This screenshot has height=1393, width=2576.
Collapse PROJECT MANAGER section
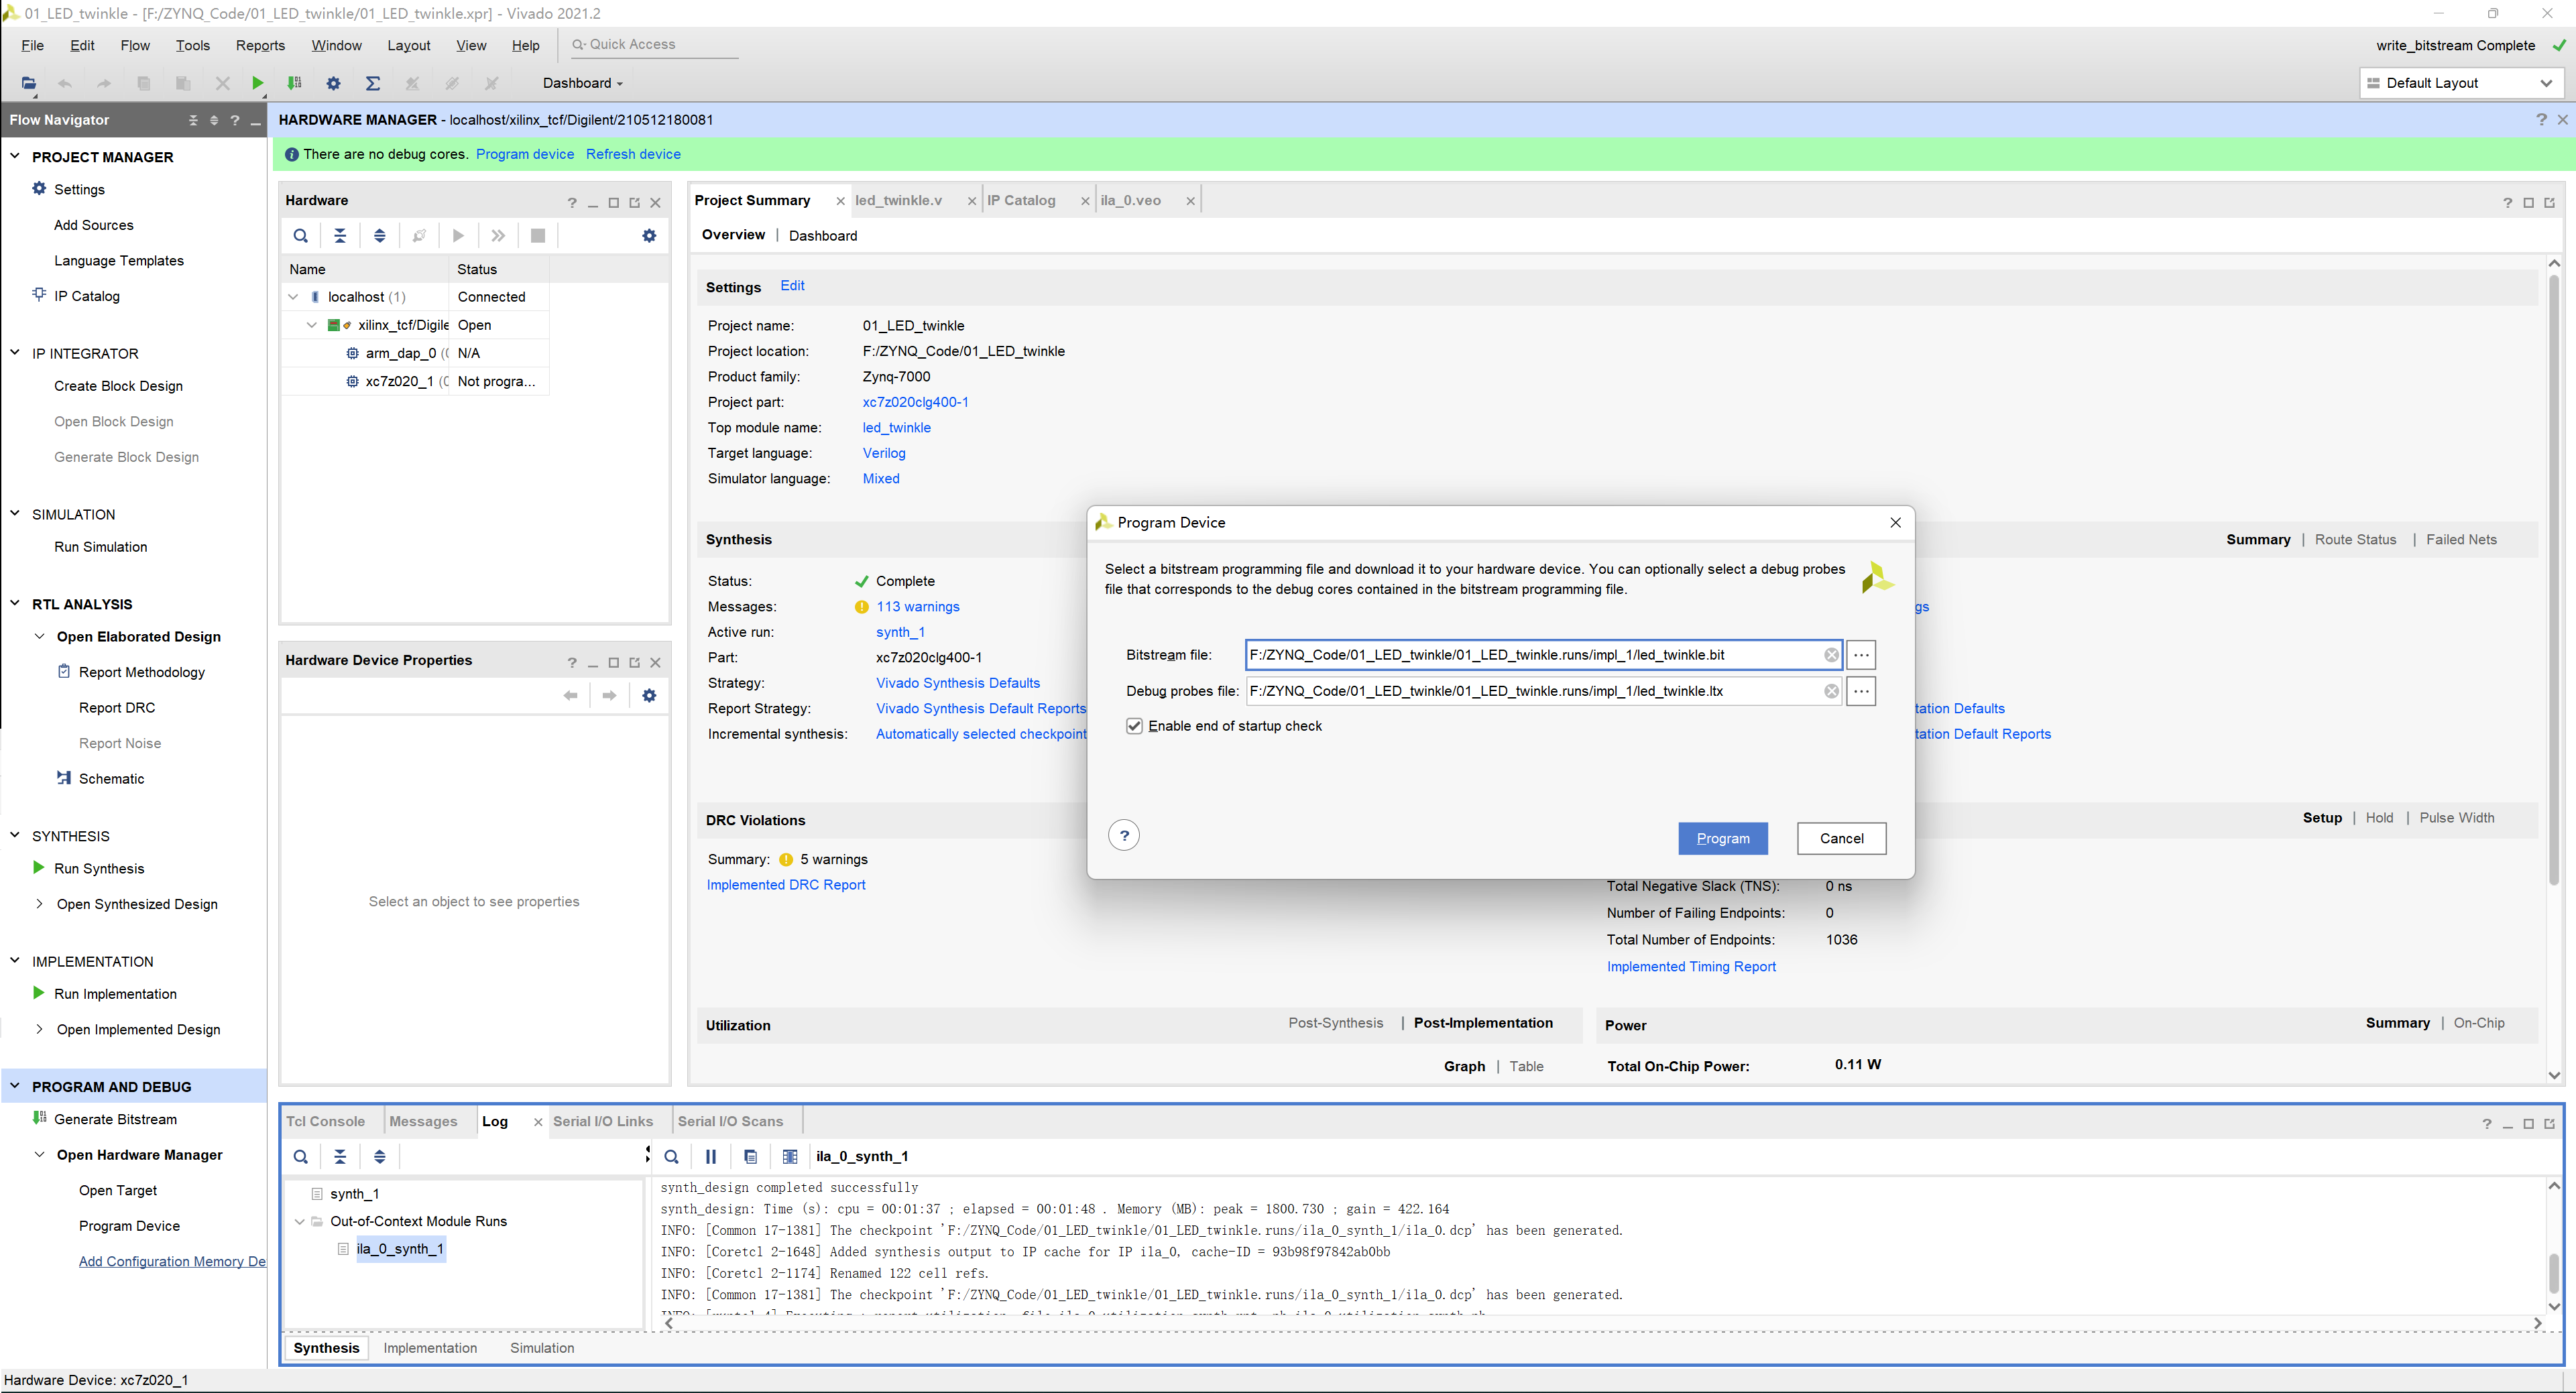(15, 156)
